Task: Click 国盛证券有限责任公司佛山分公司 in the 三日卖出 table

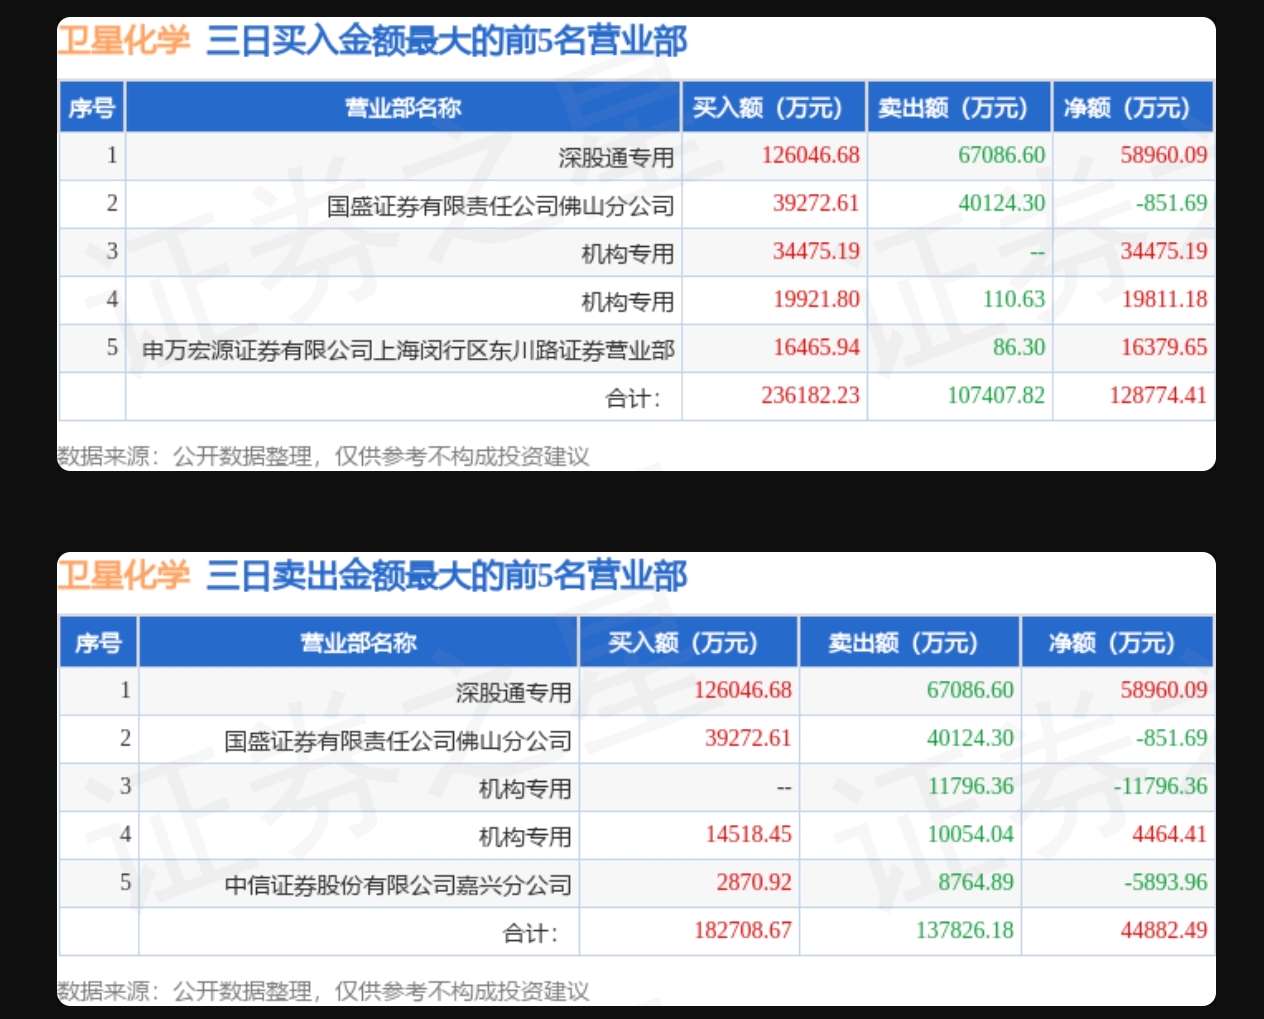Action: (398, 741)
